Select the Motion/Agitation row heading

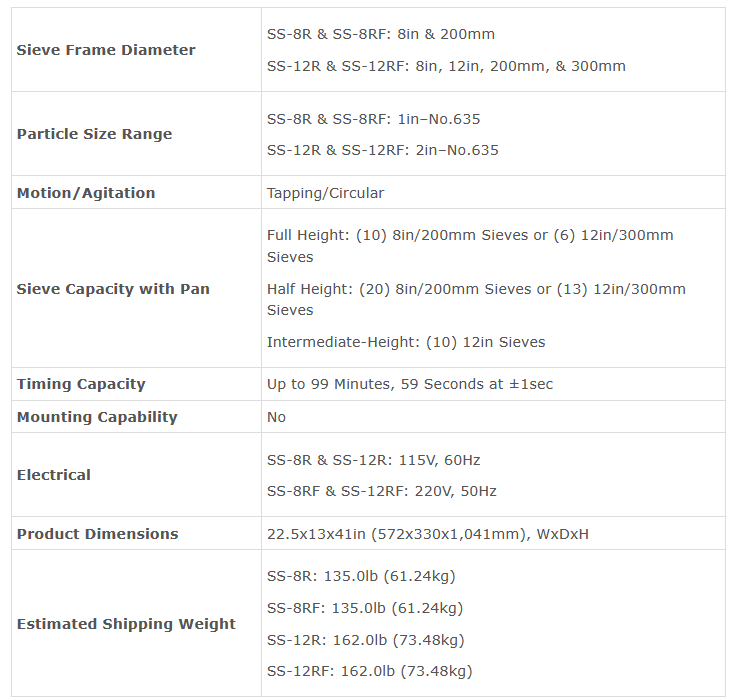point(86,193)
